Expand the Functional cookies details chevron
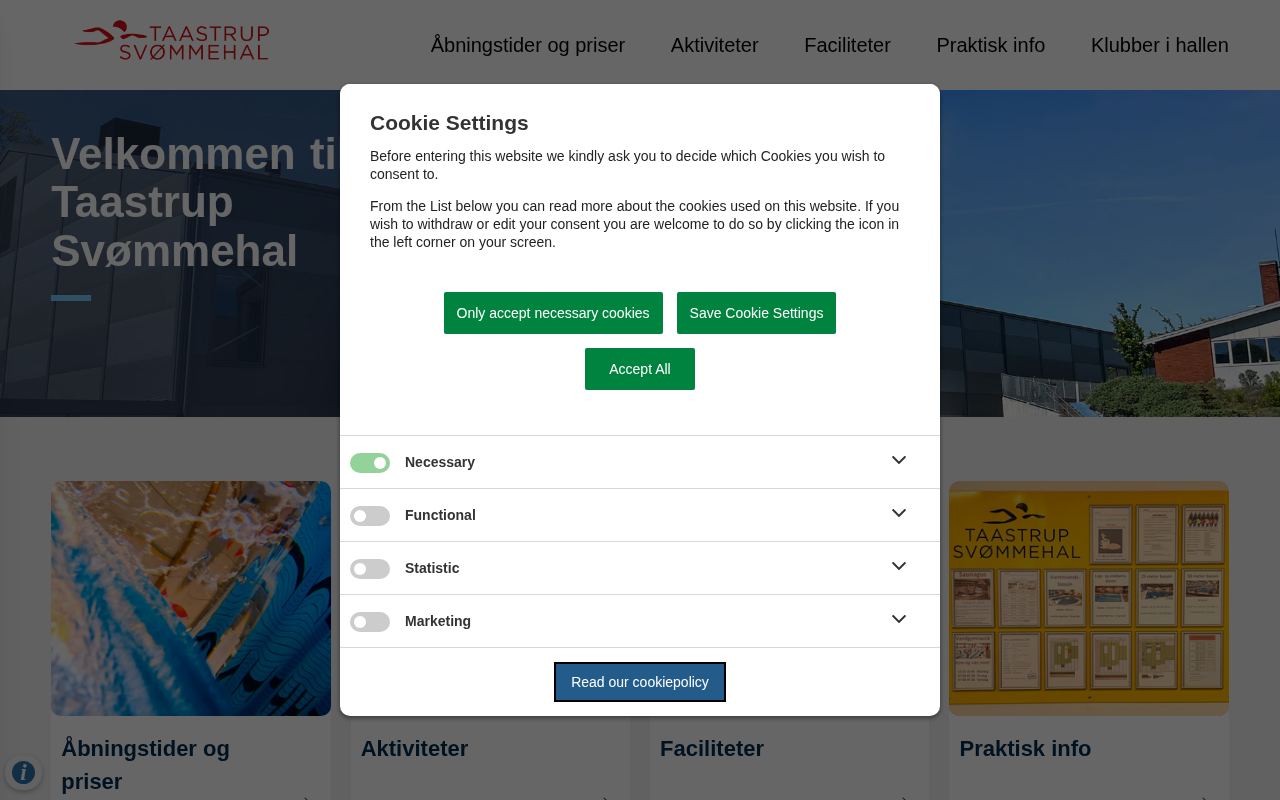 [x=899, y=513]
